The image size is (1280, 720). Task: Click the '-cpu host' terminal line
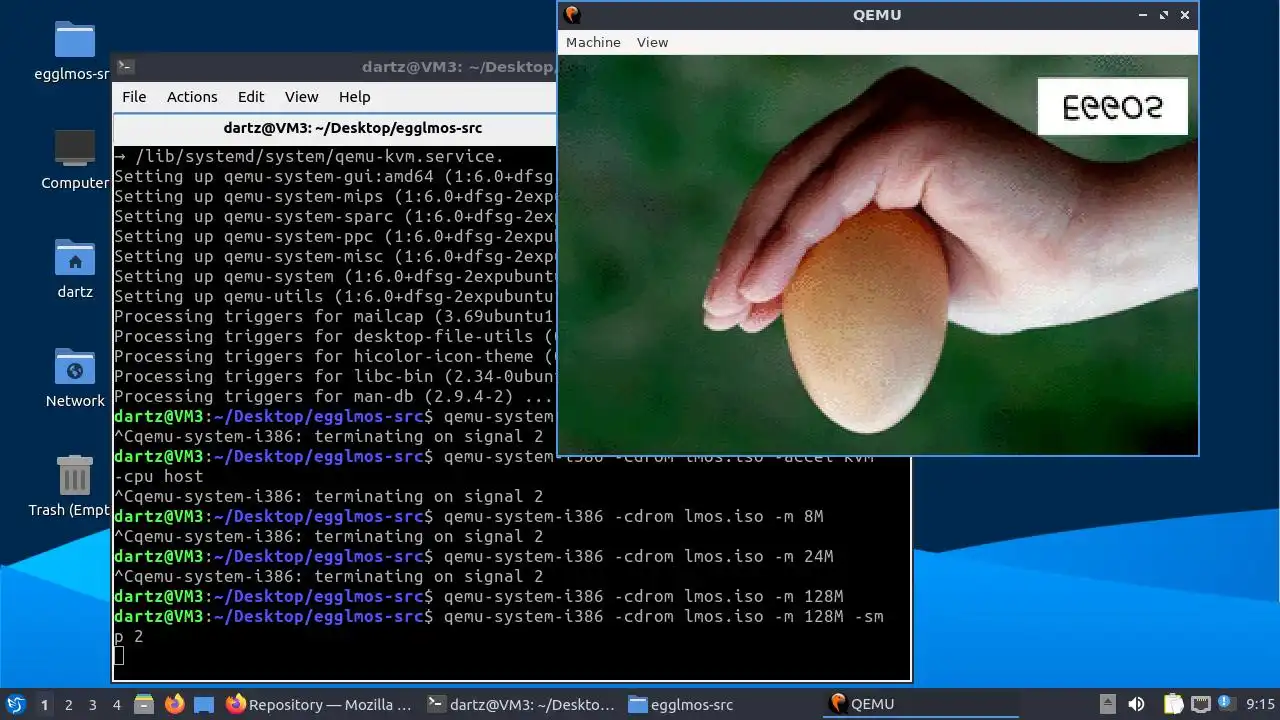(x=158, y=476)
